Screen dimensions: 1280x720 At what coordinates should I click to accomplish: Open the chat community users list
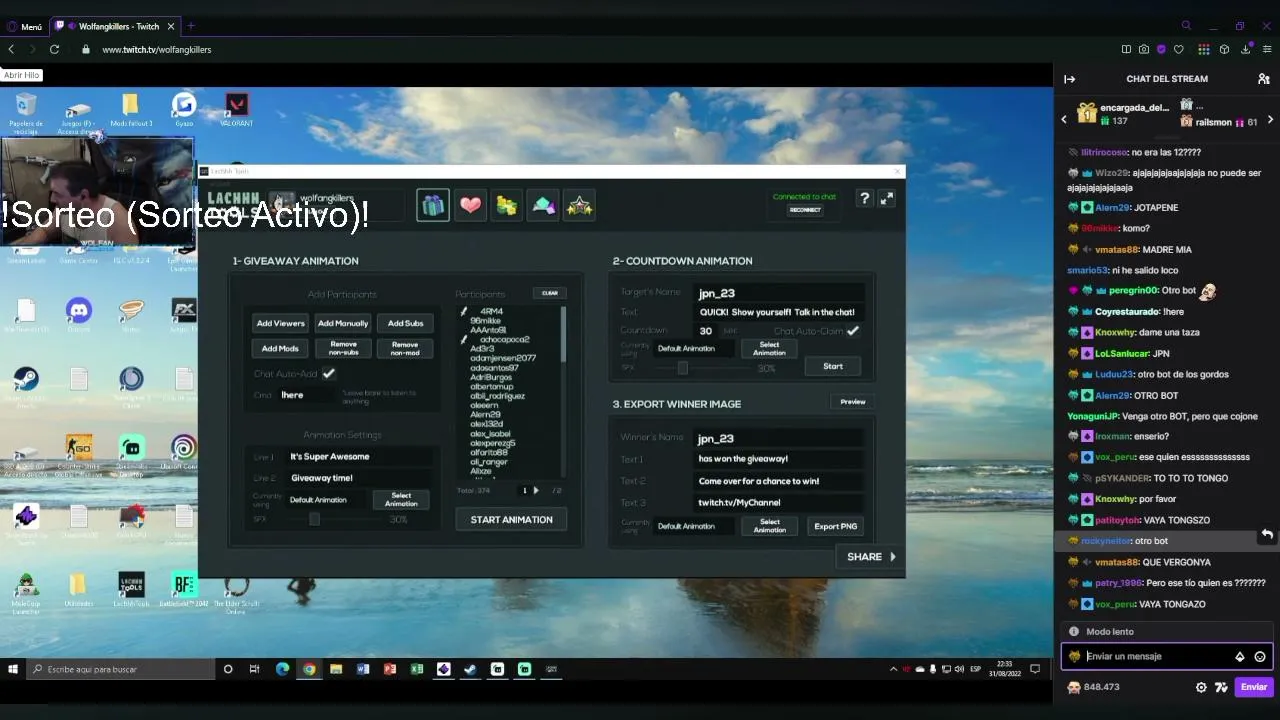1264,79
